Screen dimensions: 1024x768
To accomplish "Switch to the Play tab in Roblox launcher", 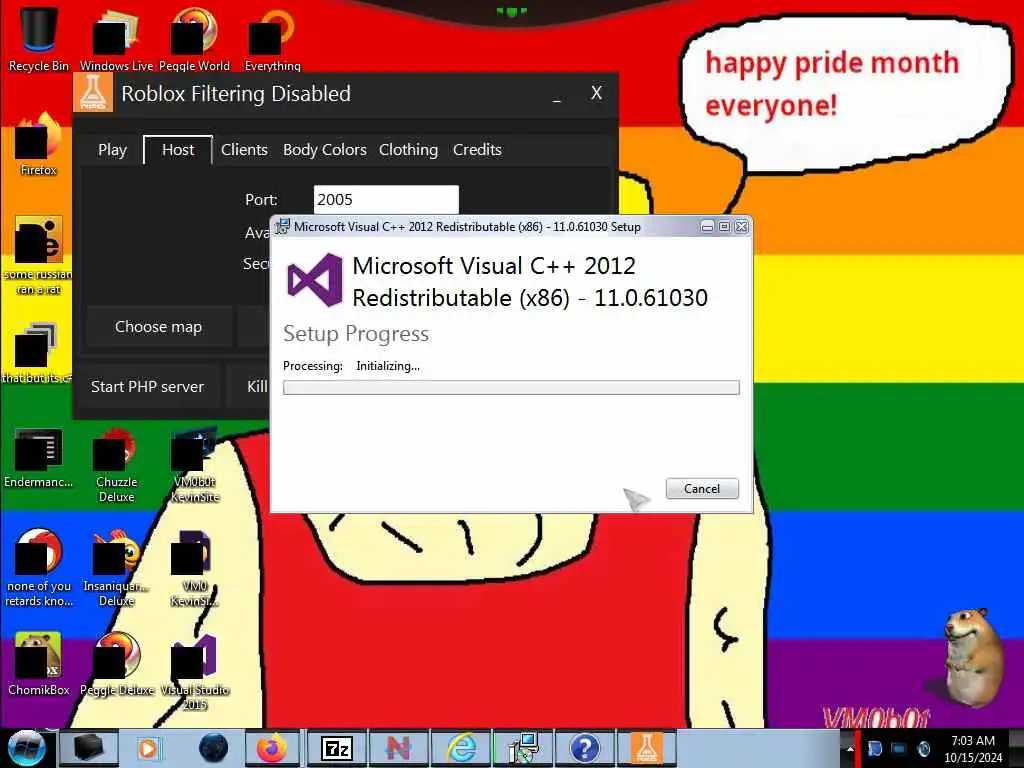I will tap(112, 150).
